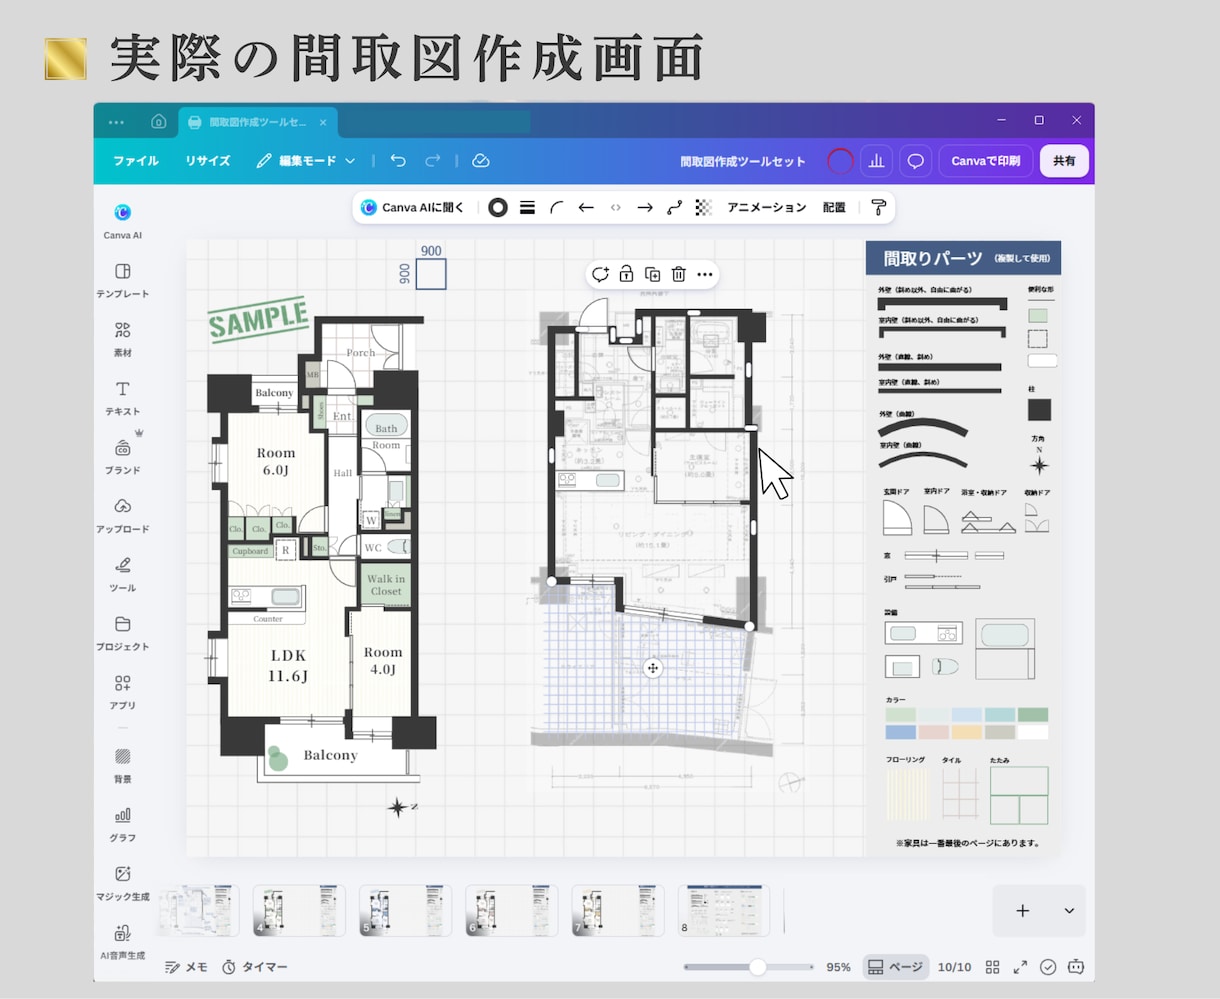Open the リサイズ menu
Screen dimensions: 1220x999
pos(208,161)
